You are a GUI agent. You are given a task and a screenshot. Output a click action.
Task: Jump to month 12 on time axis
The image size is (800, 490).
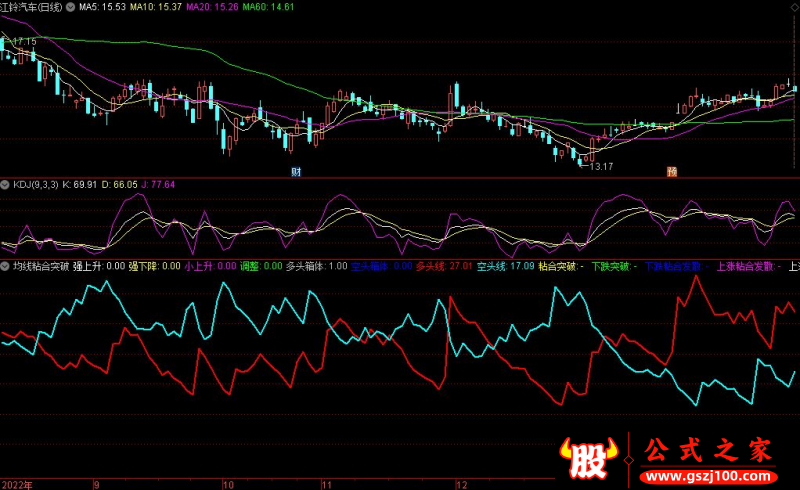pos(461,485)
